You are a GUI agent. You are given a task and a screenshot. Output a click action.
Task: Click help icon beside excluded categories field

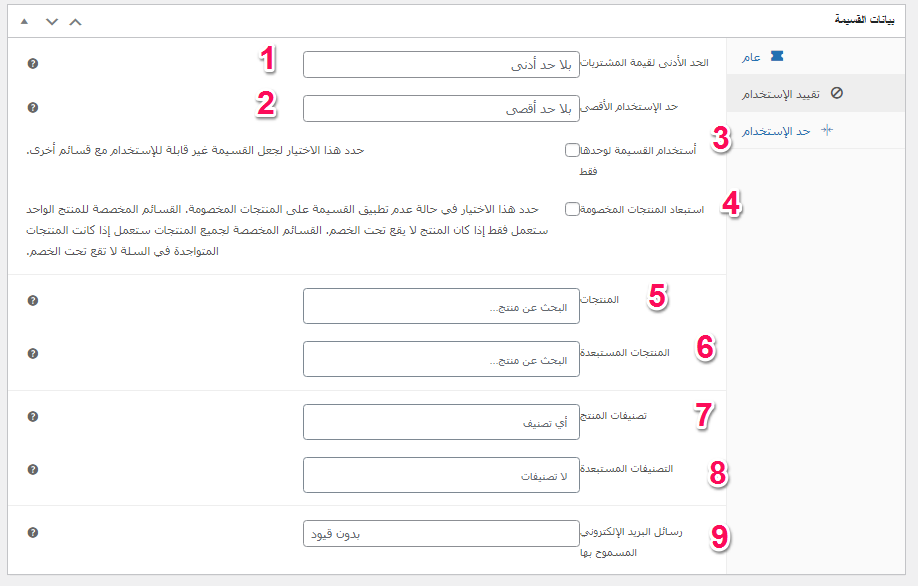pyautogui.click(x=33, y=469)
